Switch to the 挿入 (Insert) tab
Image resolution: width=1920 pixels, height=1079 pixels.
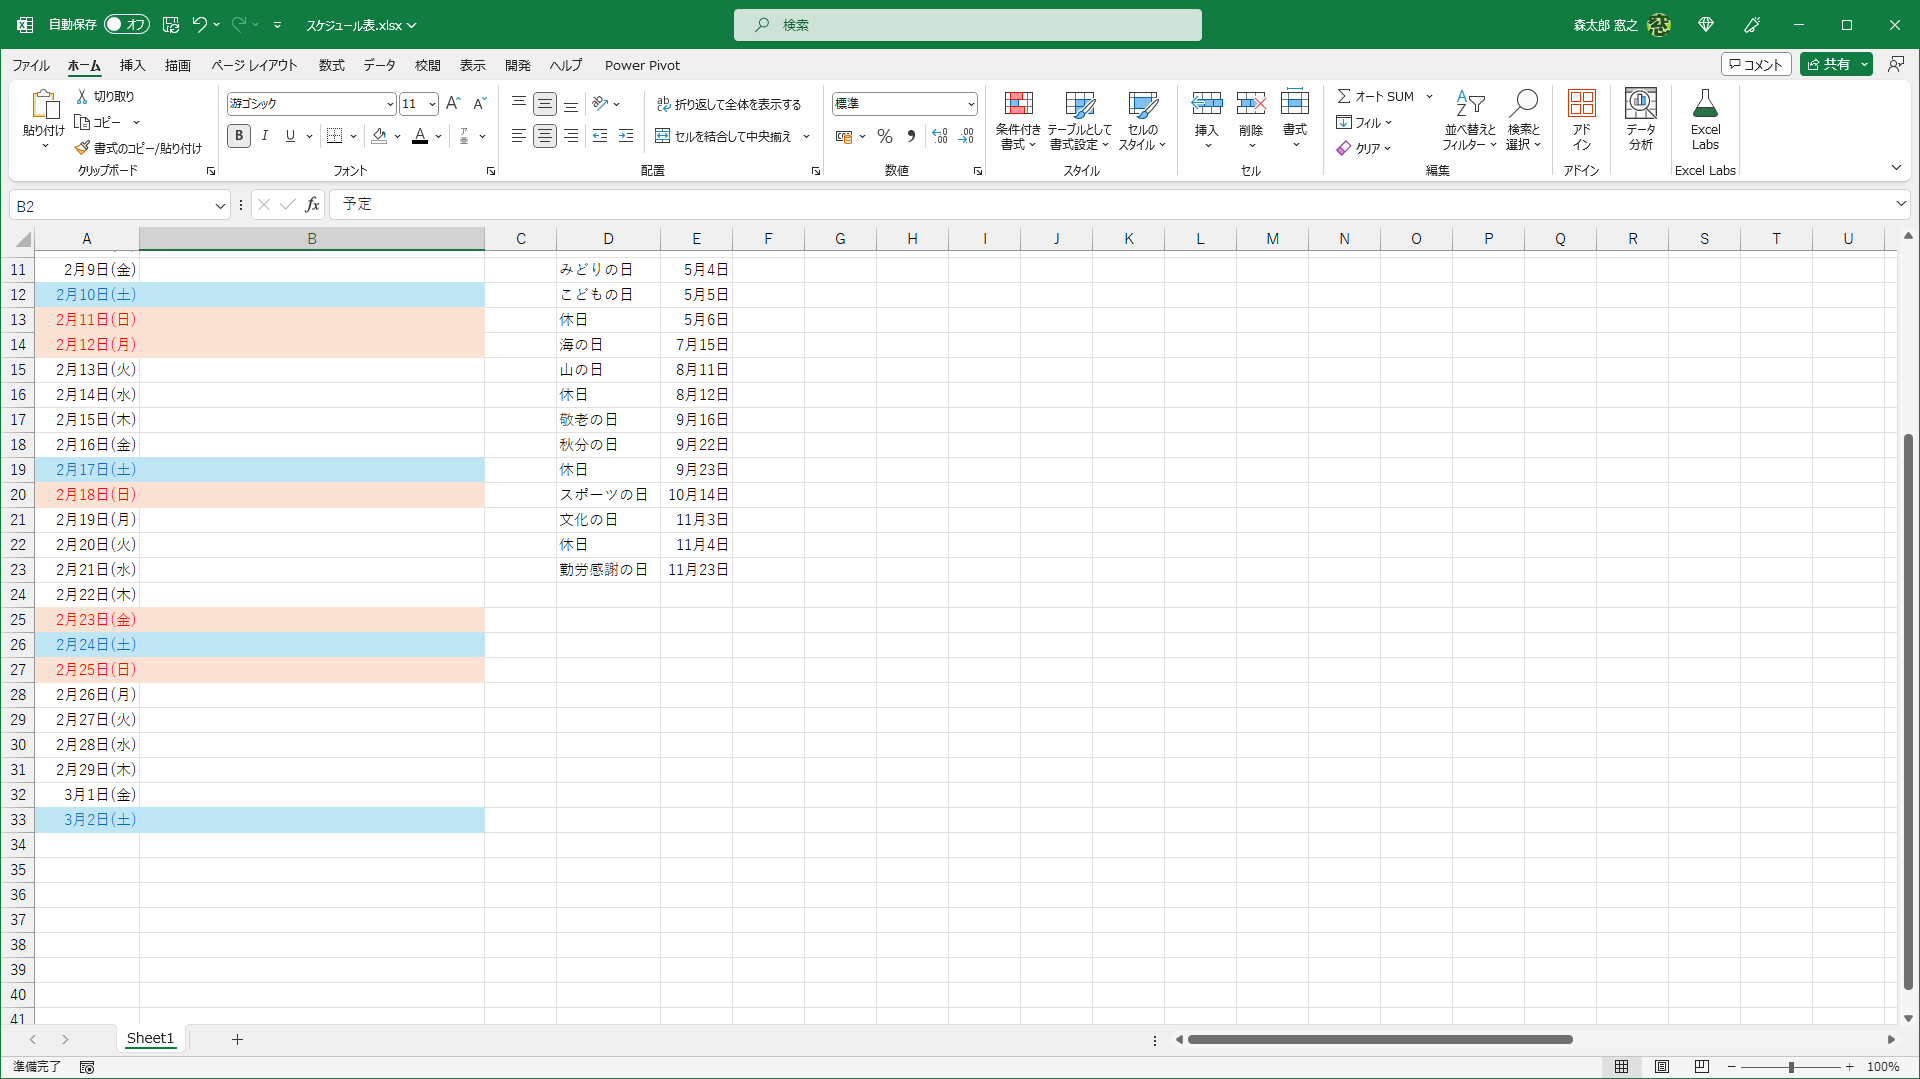pos(132,65)
